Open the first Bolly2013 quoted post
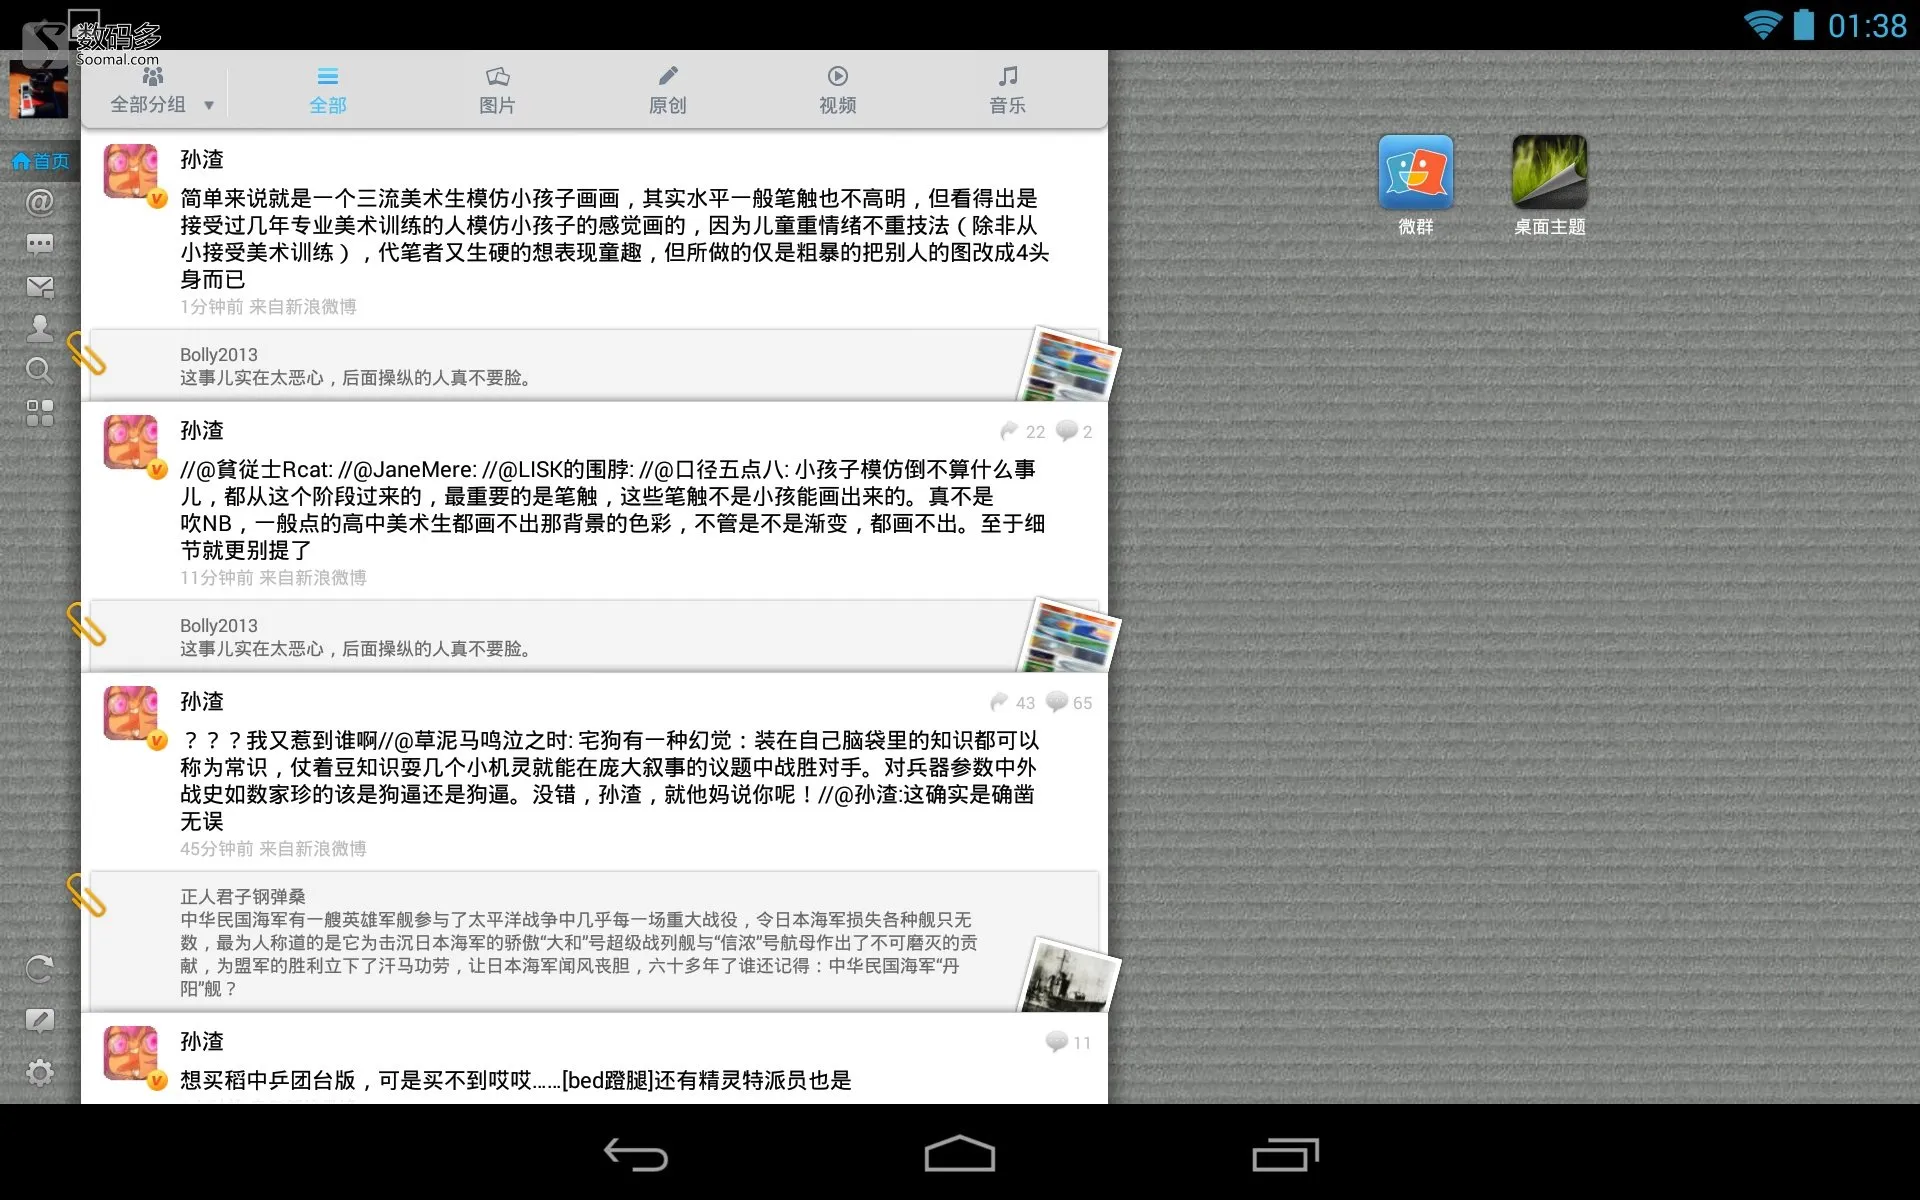The width and height of the screenshot is (1920, 1200). point(595,366)
